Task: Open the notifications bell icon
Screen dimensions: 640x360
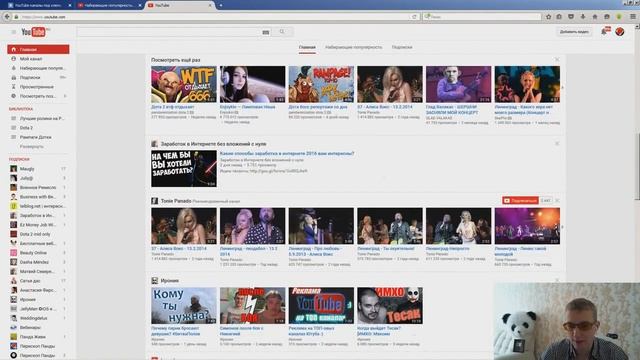Action: [604, 32]
